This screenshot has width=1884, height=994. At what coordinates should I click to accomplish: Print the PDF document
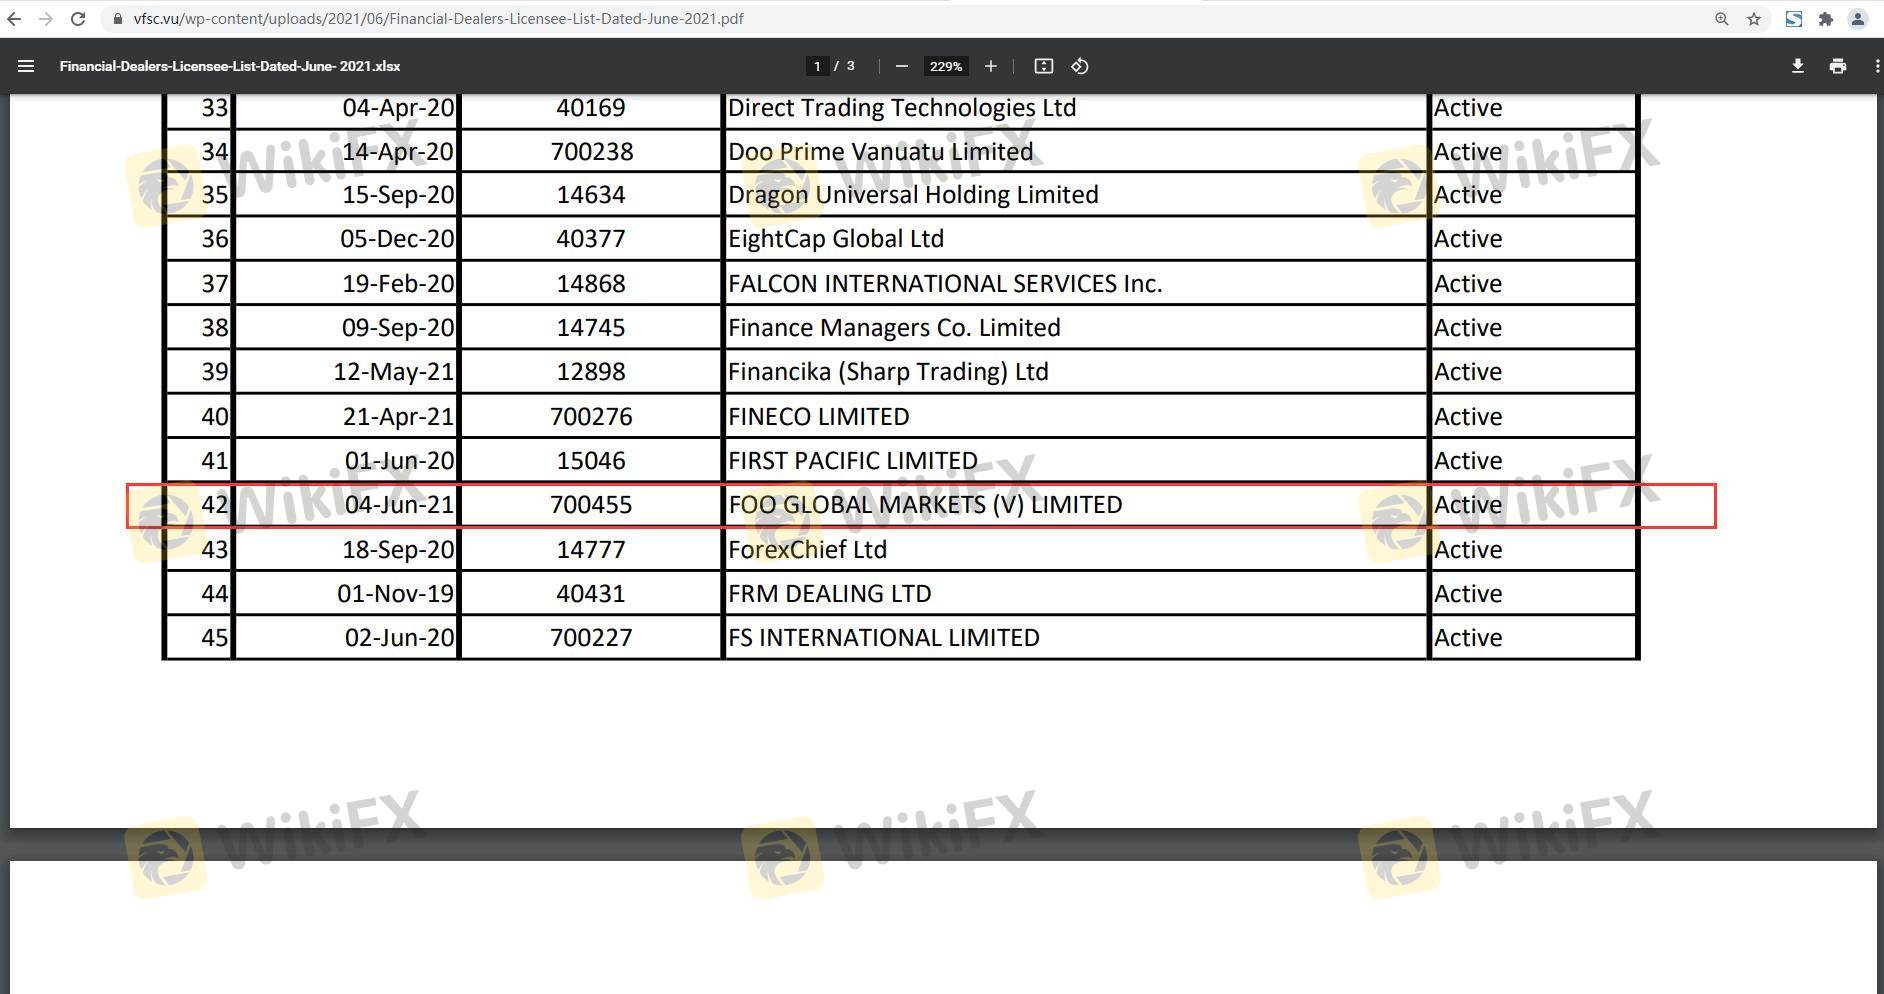click(1837, 66)
